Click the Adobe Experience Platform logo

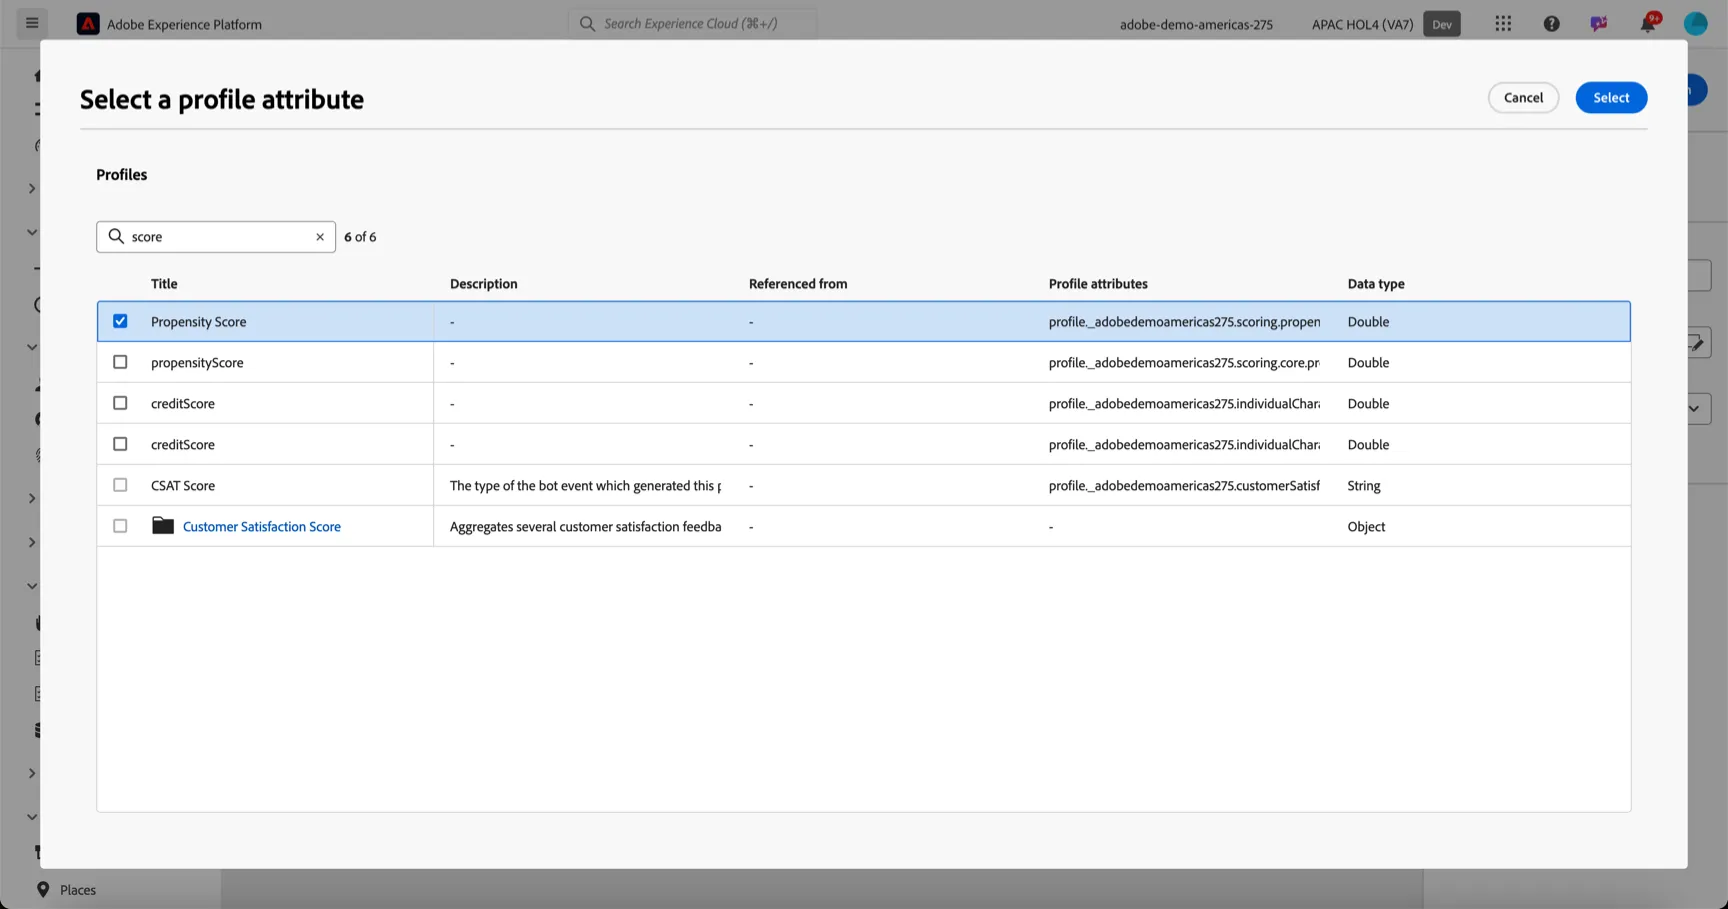(88, 24)
